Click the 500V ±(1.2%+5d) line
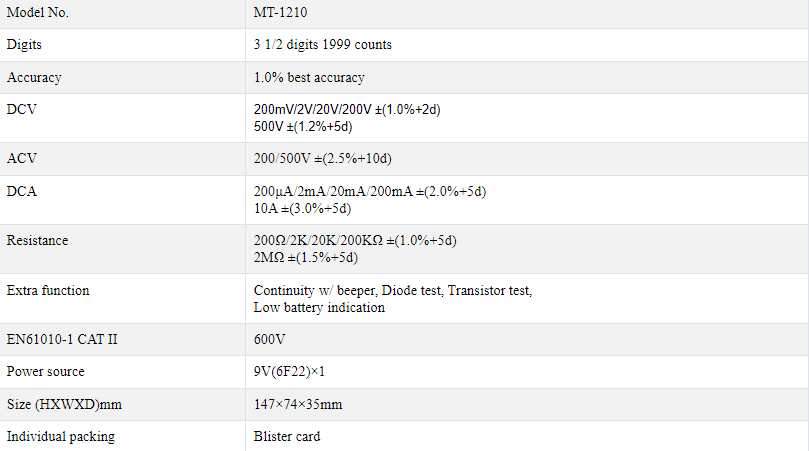This screenshot has width=809, height=451. click(303, 126)
